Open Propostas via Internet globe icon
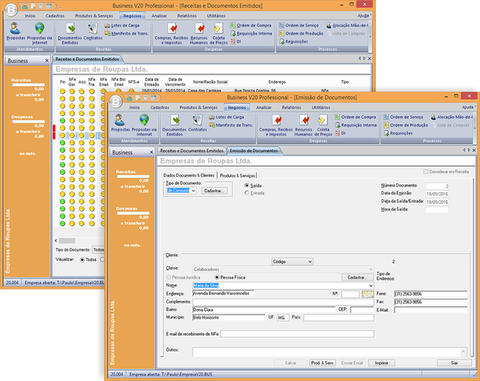Screen dimensions: 480x381 point(144,124)
